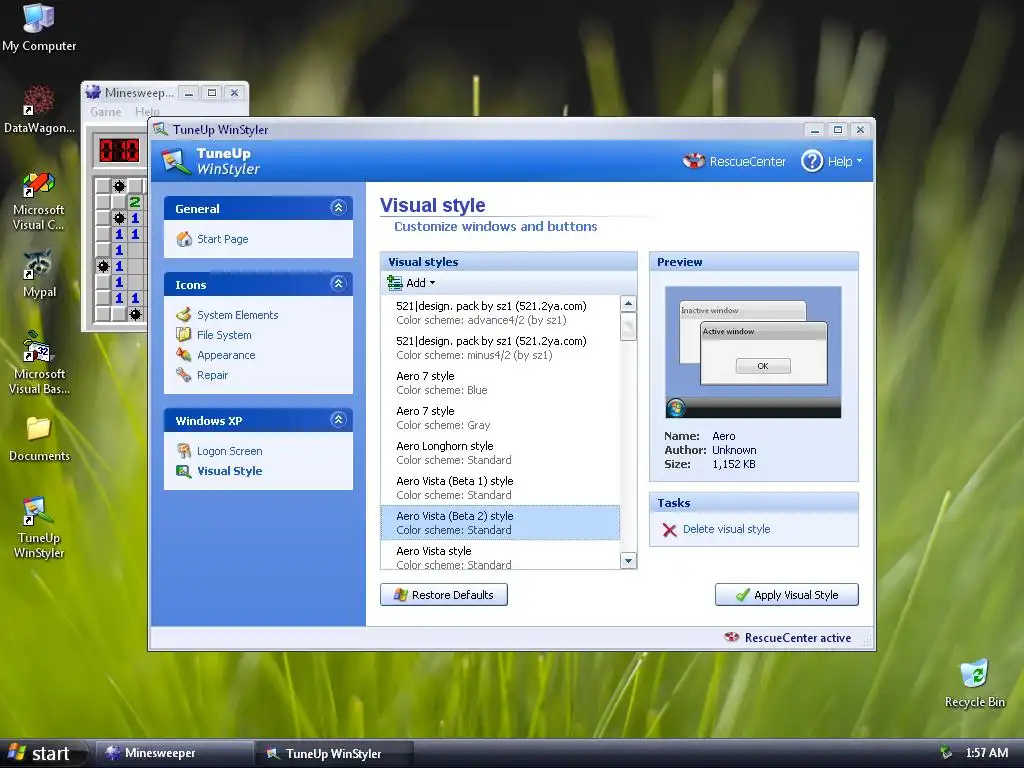Select the Visual Style sidebar link
The image size is (1024, 768).
[229, 471]
